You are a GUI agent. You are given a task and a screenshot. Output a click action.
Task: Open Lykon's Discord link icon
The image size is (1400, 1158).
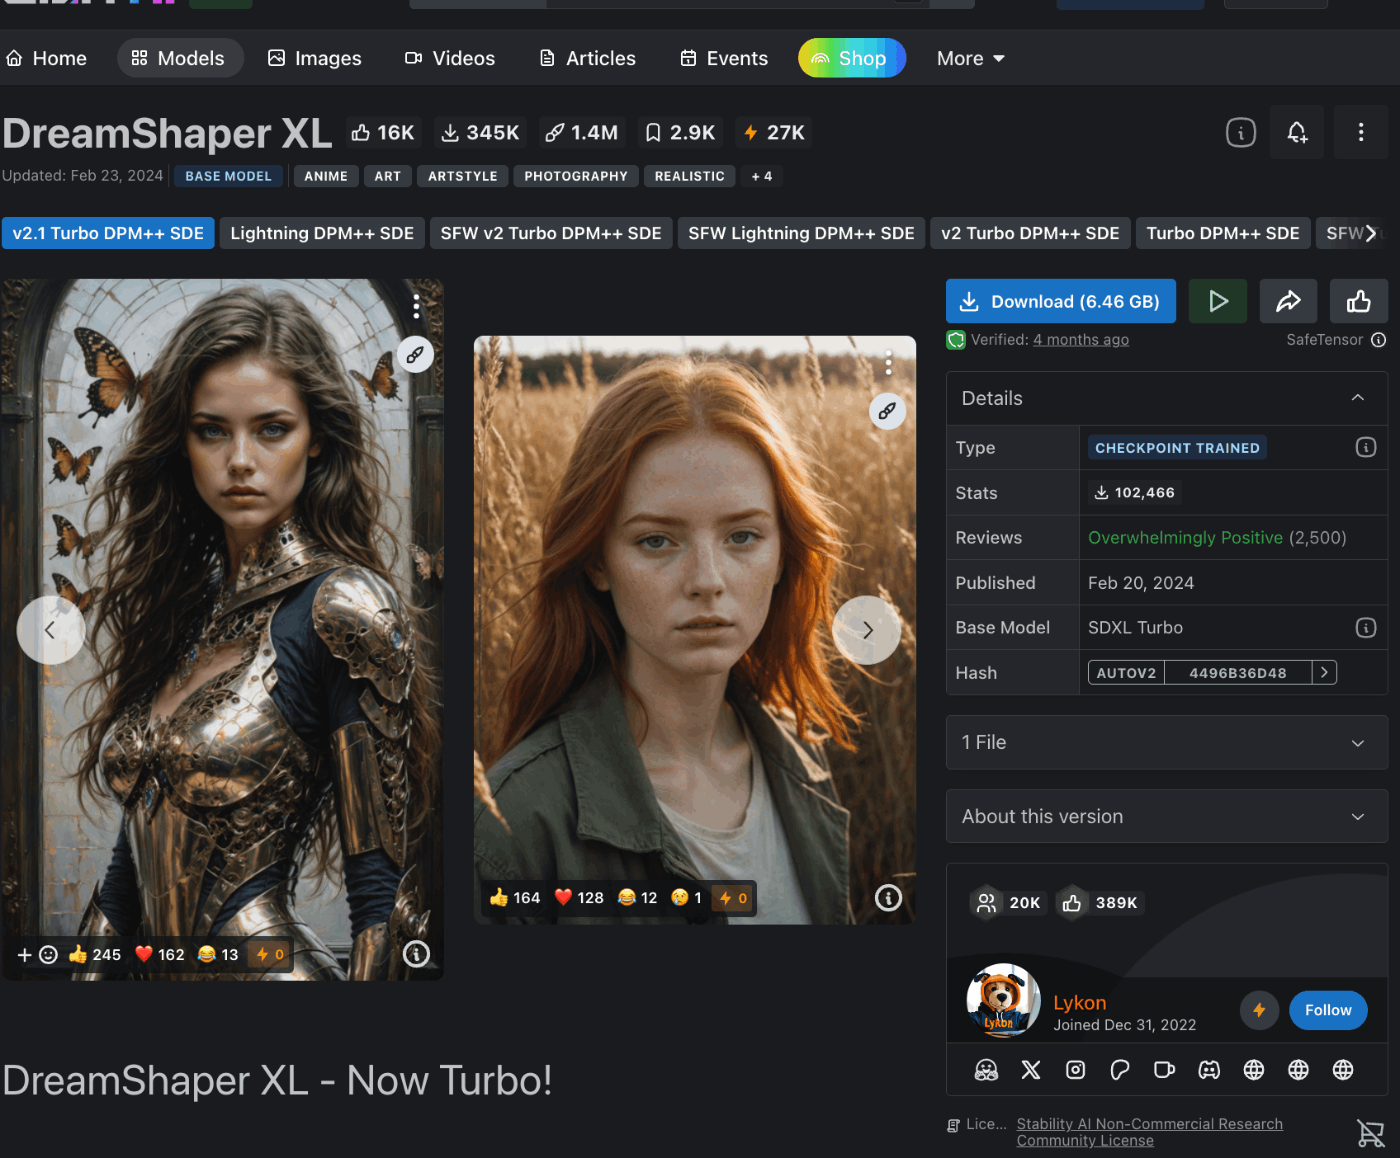(1209, 1070)
